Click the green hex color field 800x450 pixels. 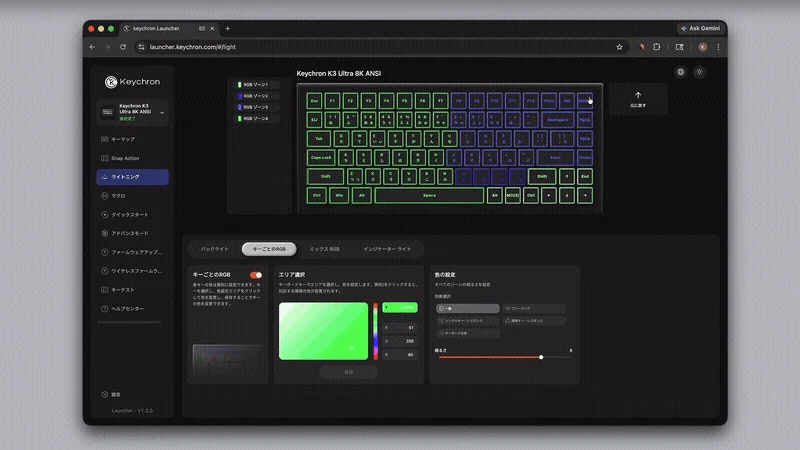(x=400, y=308)
